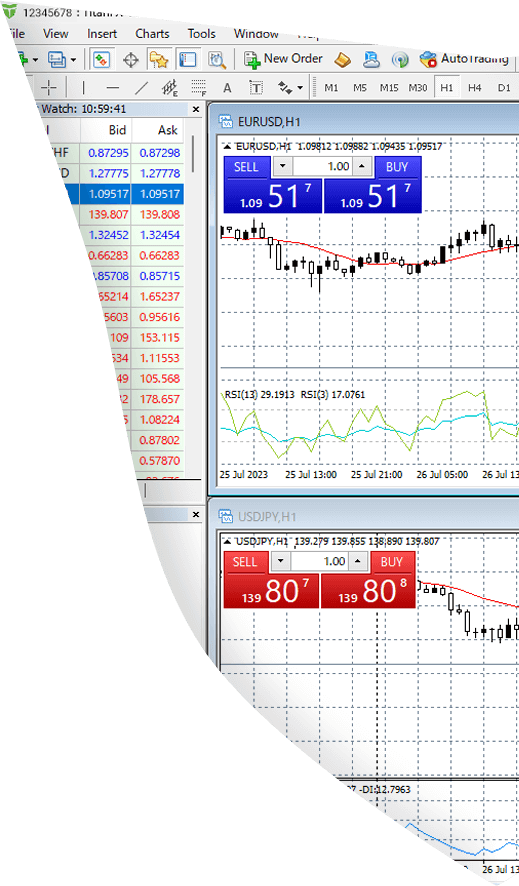Open USDJPY volume dropdown arrow

coord(281,562)
